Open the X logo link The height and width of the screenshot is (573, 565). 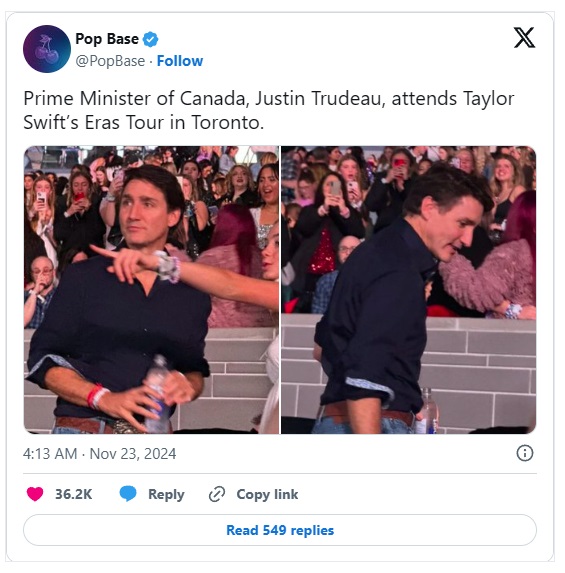(x=524, y=37)
